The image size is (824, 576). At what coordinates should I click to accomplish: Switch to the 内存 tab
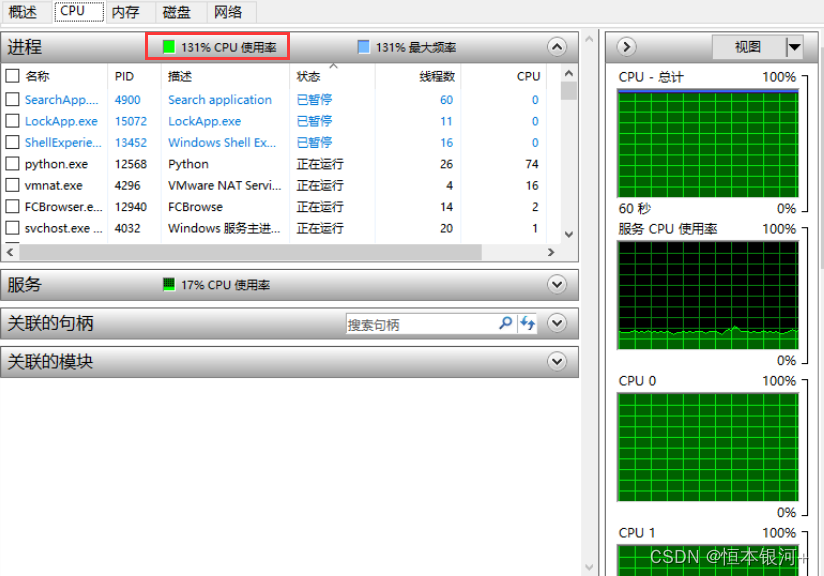click(125, 12)
